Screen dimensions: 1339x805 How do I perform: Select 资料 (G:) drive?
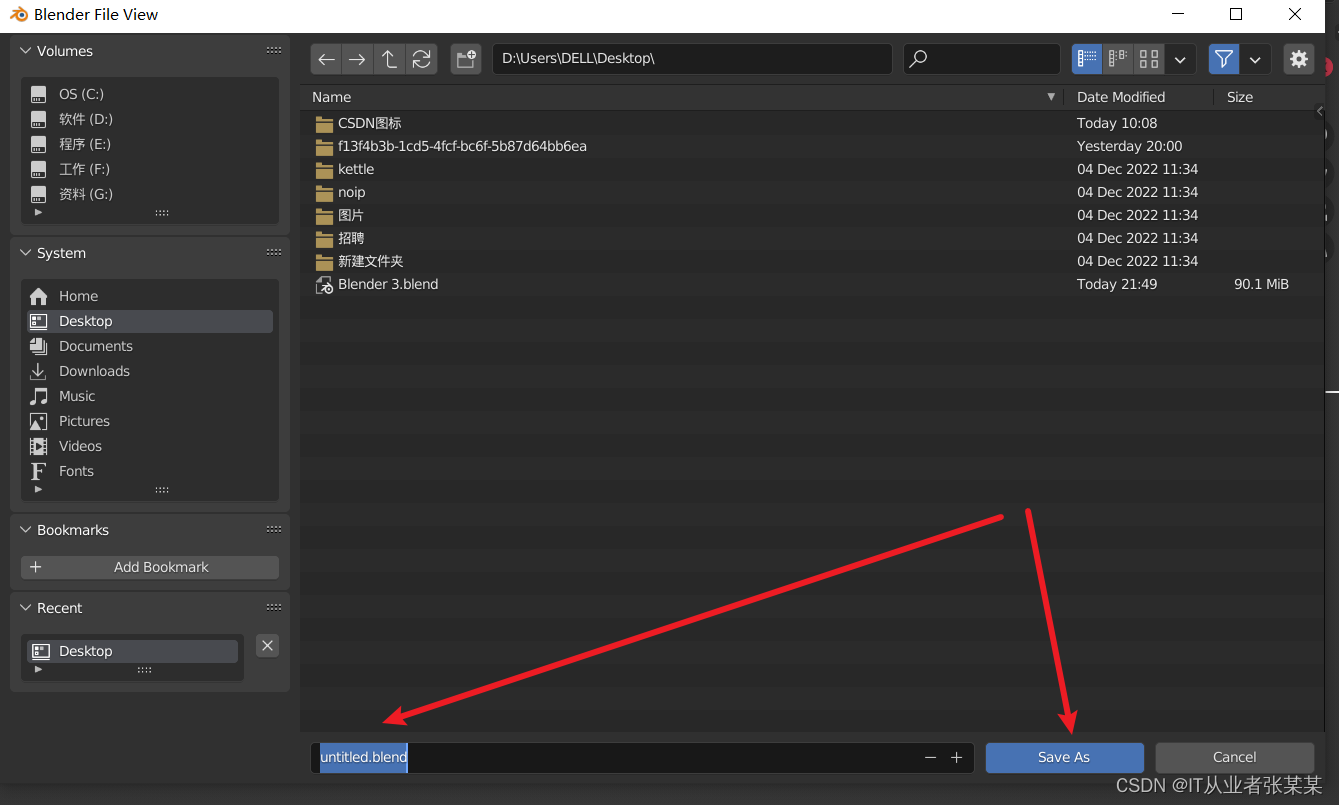click(150, 194)
